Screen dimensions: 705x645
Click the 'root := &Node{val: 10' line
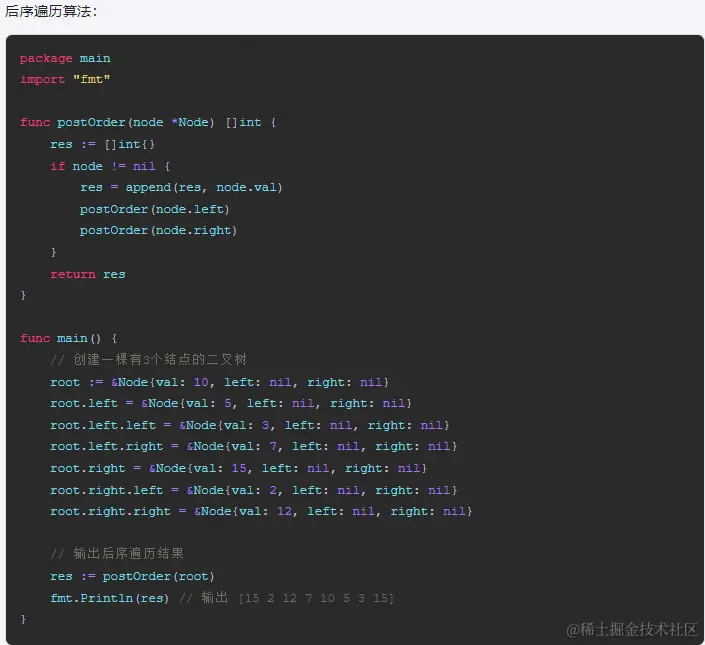219,383
